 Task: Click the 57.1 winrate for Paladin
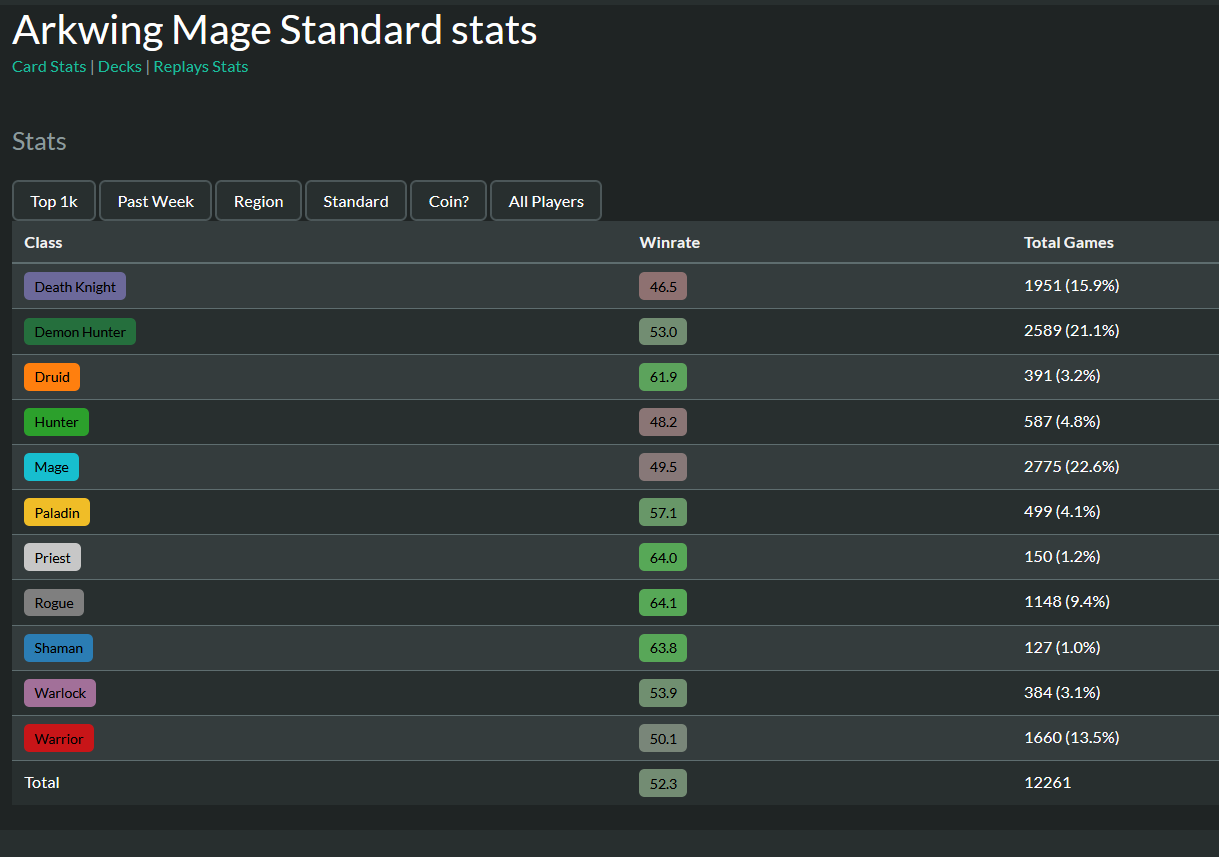point(663,513)
